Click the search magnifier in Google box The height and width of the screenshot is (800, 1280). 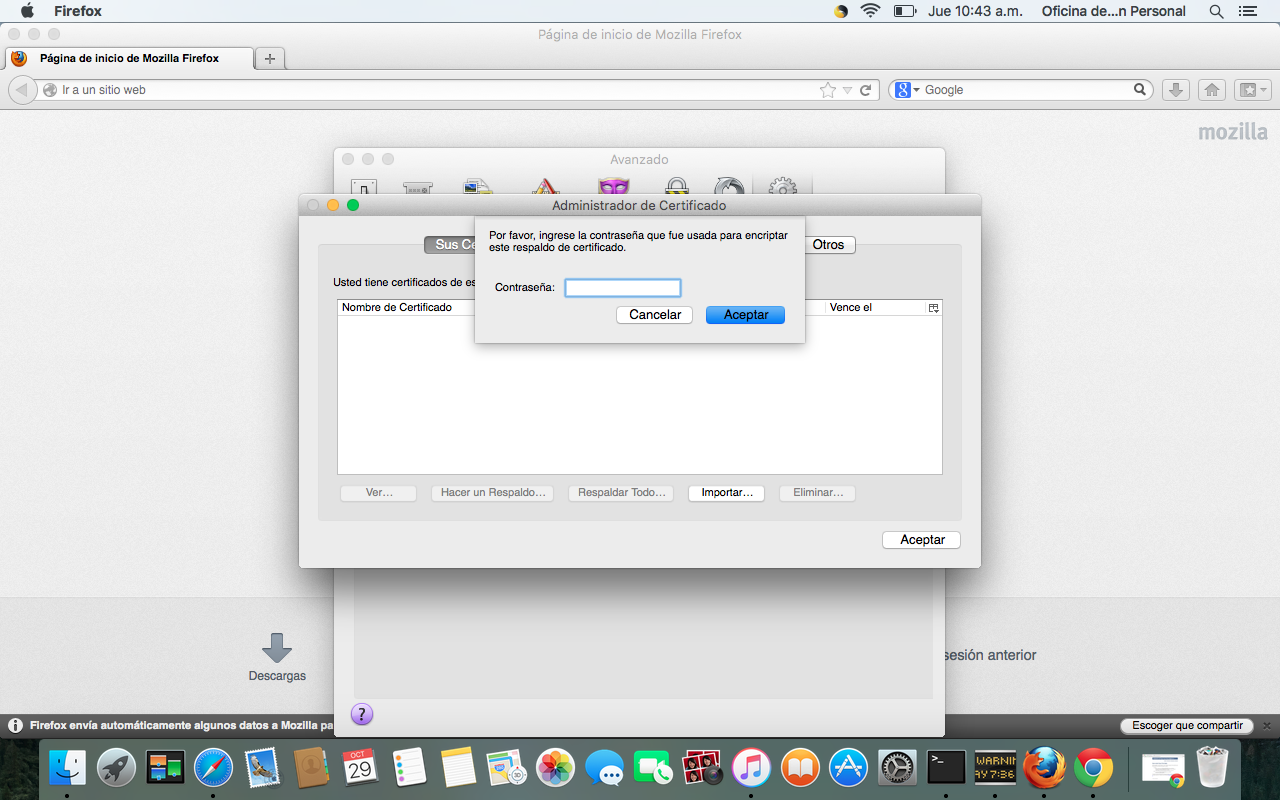click(x=1140, y=89)
